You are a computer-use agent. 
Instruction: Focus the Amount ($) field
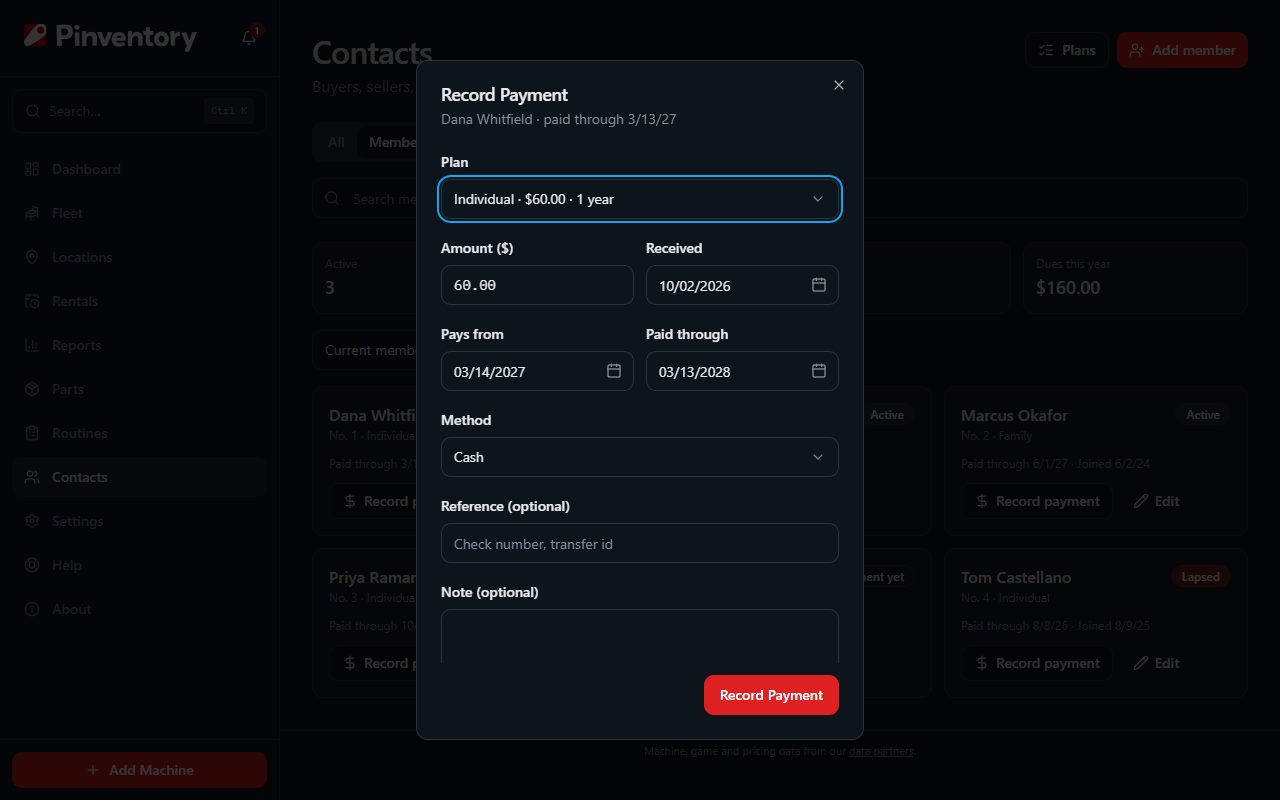tap(537, 285)
